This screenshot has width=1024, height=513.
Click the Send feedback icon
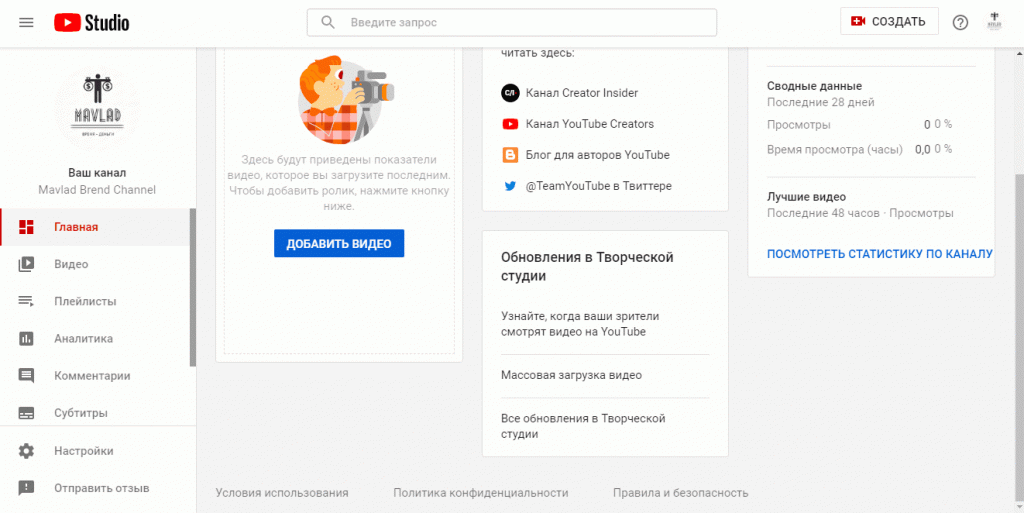point(27,488)
